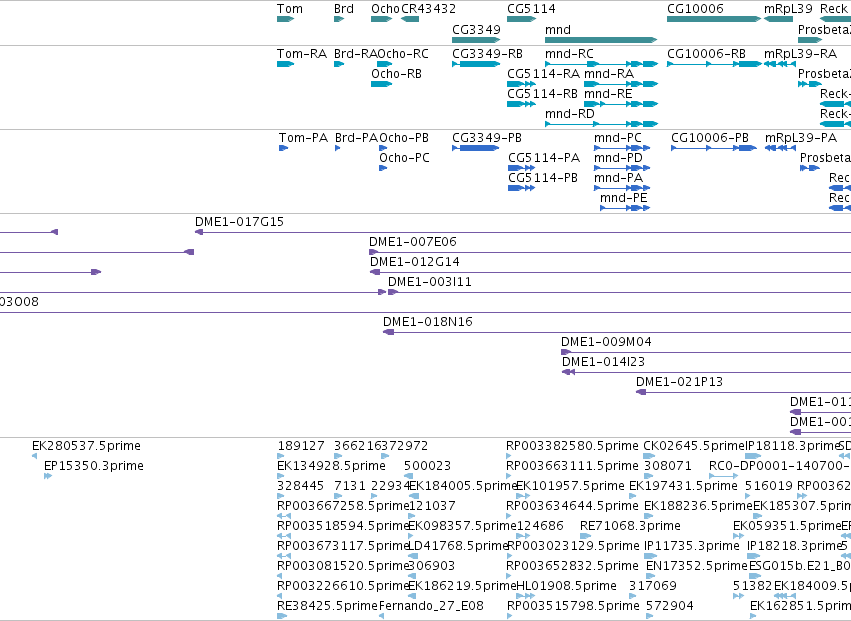Click the Ocho-RC transcript label
This screenshot has width=851, height=621.
tap(403, 54)
